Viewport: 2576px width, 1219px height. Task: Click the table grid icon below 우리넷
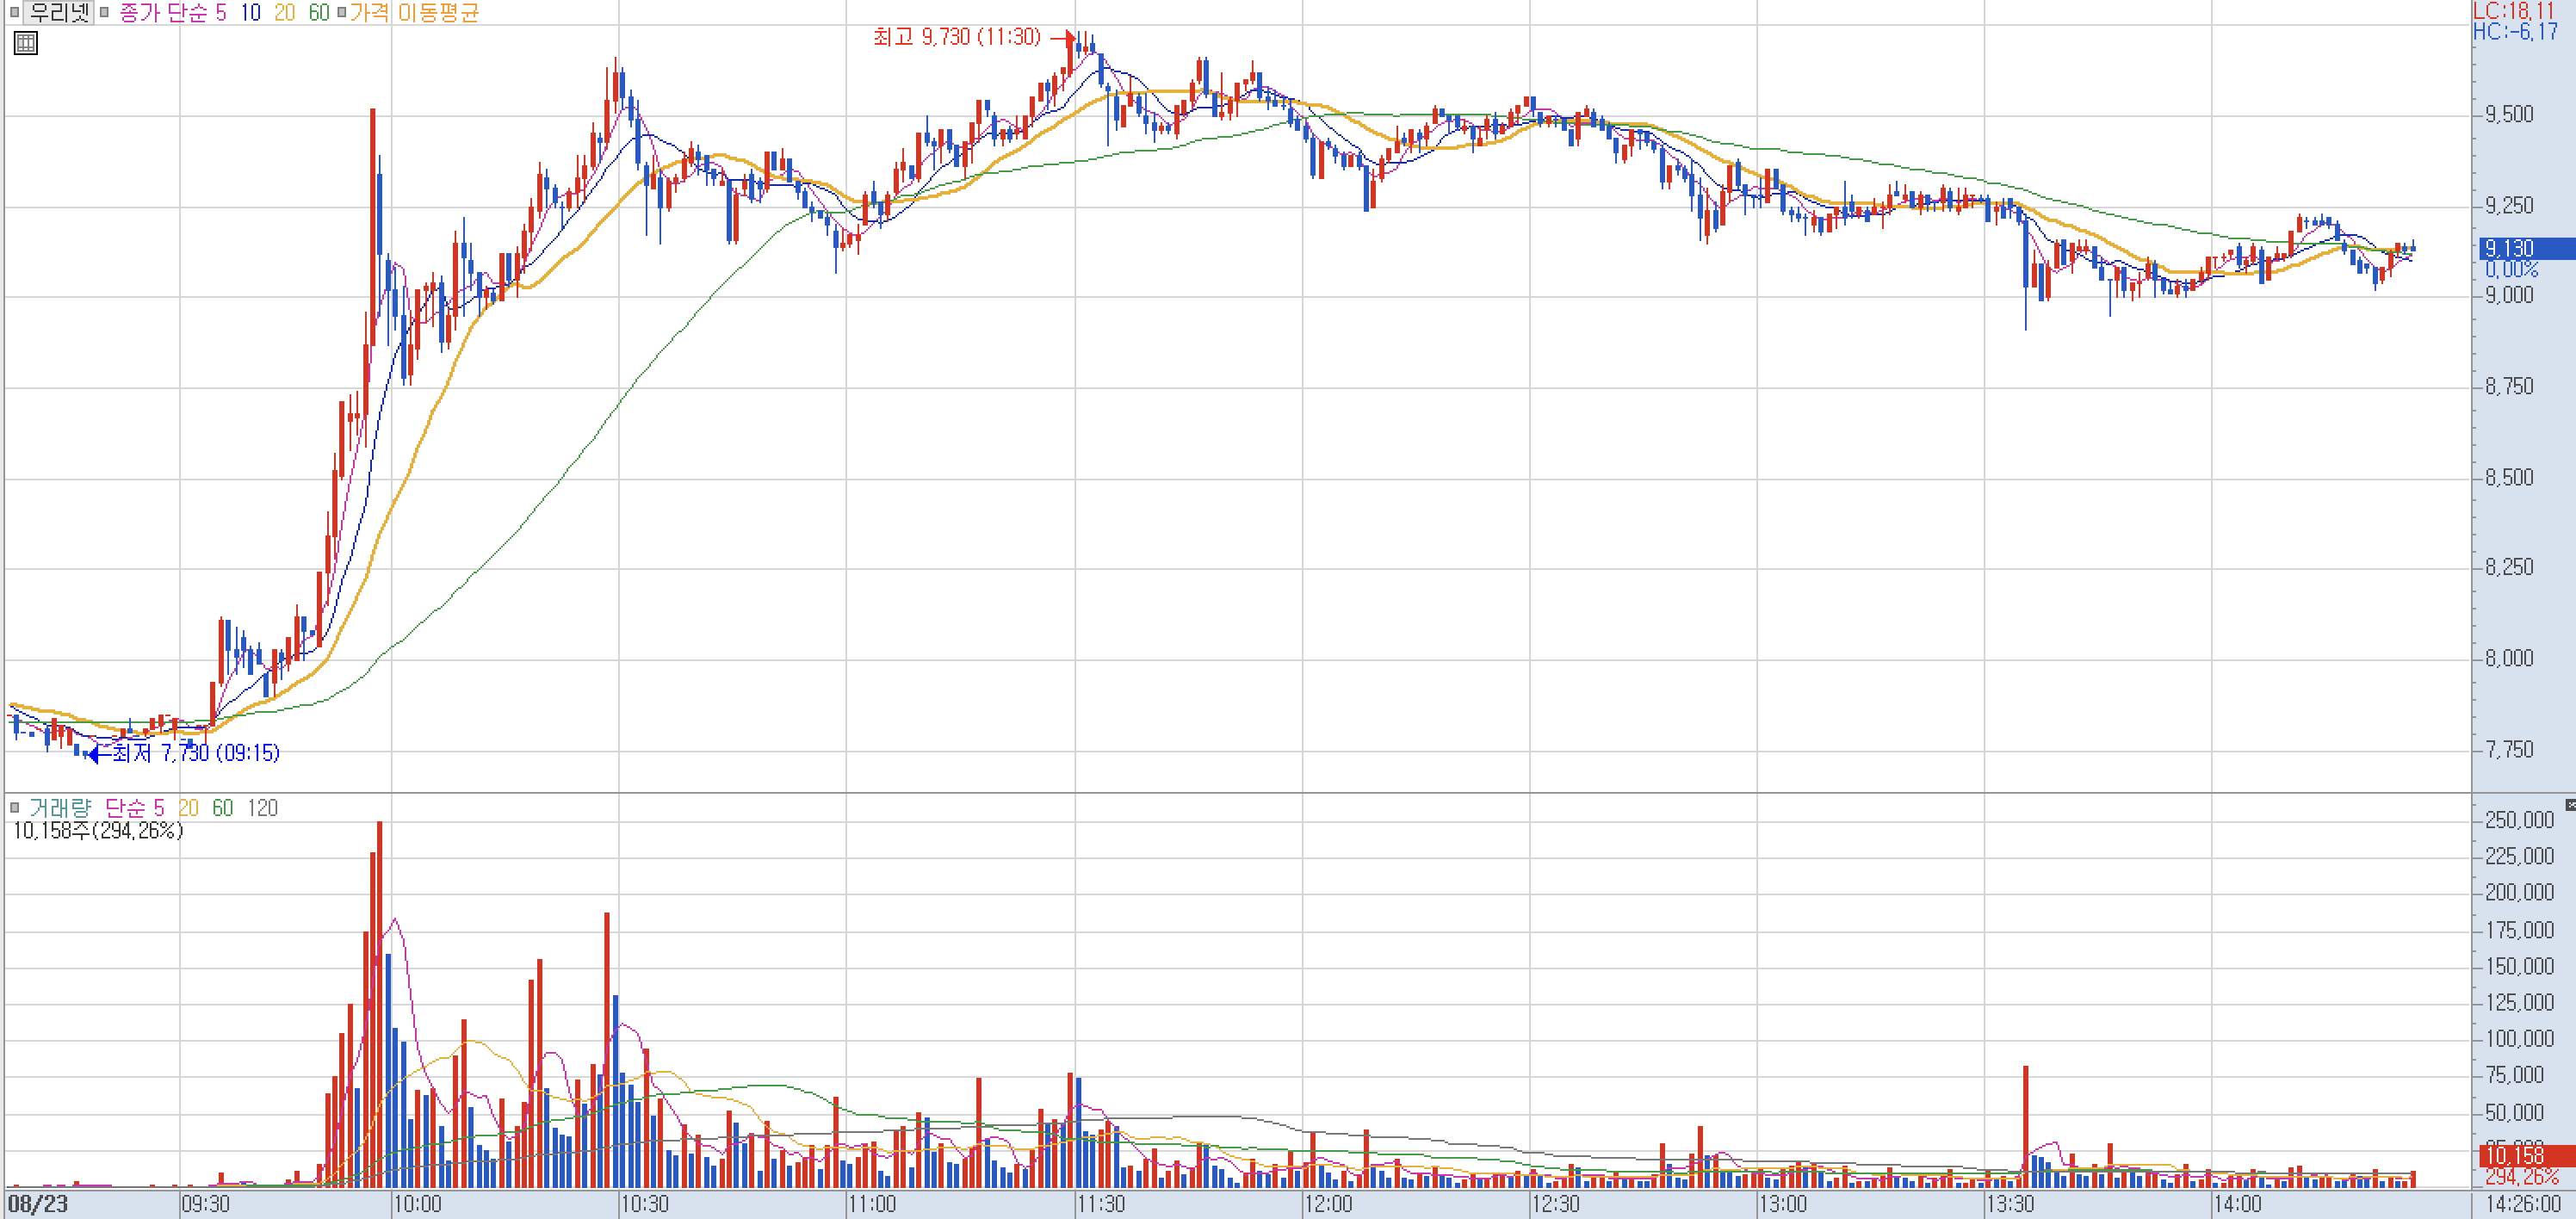click(x=26, y=43)
